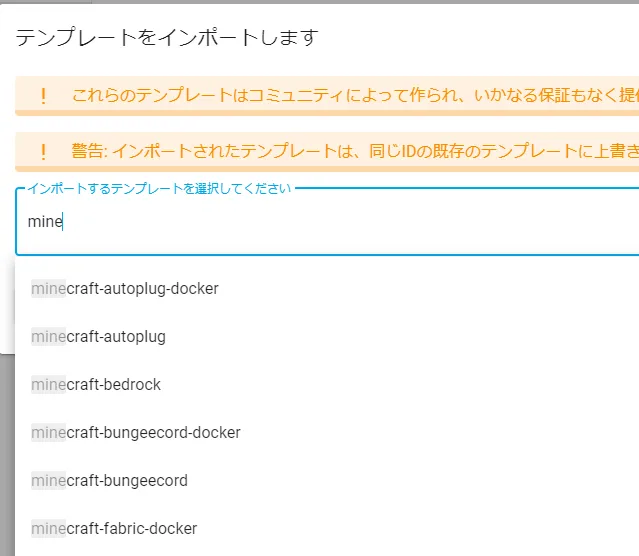Click the exclamation icon beside the 警告 message
Screen dimensions: 639x556
pyautogui.click(x=43, y=152)
